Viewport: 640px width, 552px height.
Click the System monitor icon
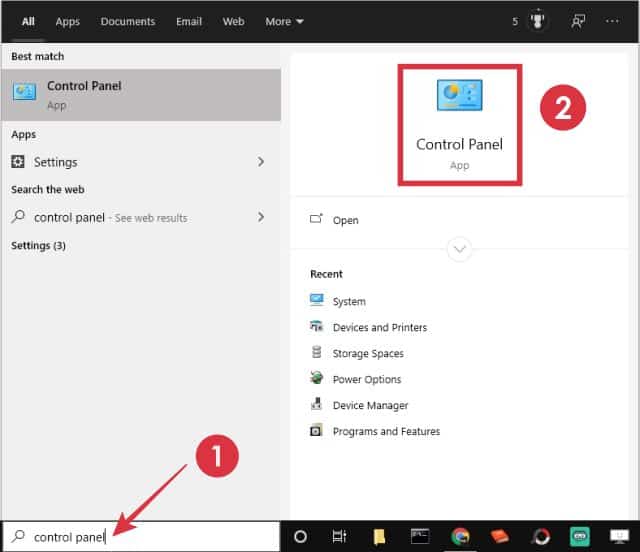[316, 300]
